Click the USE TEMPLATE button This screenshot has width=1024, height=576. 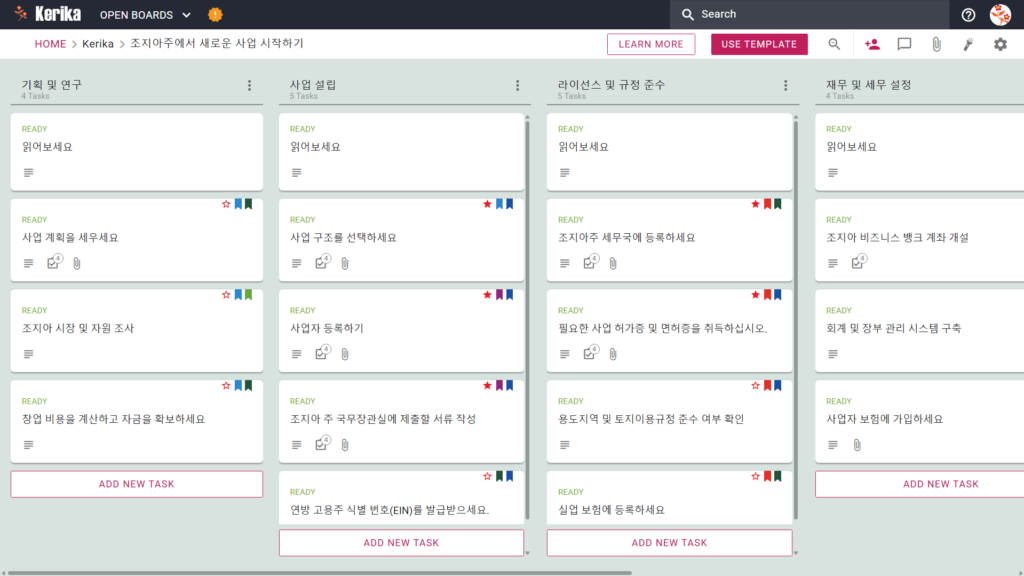(x=759, y=44)
